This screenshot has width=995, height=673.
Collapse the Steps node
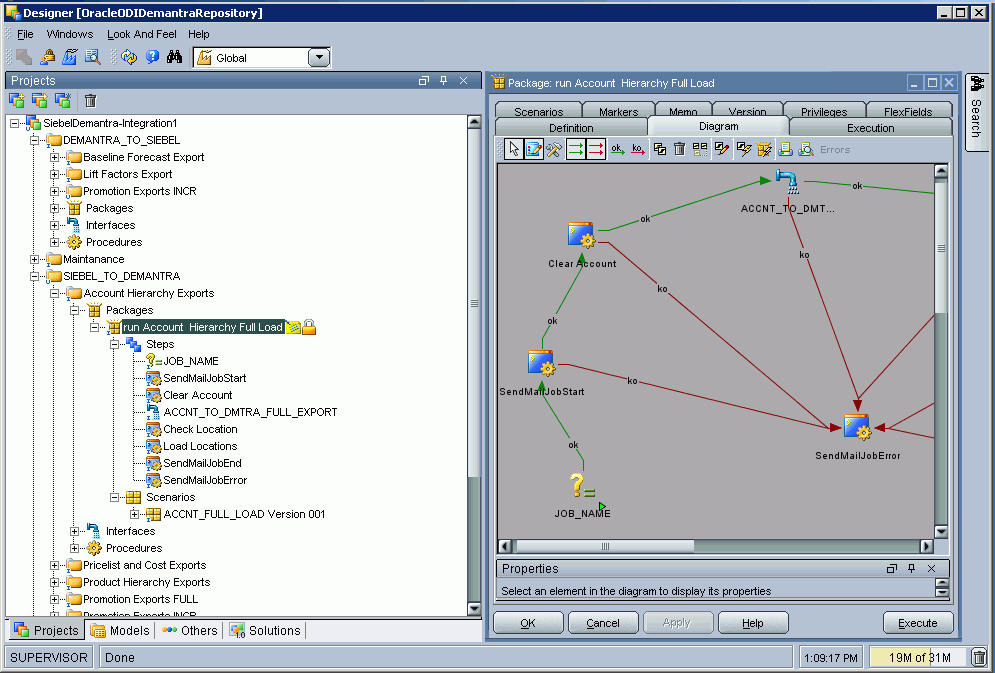pos(115,344)
